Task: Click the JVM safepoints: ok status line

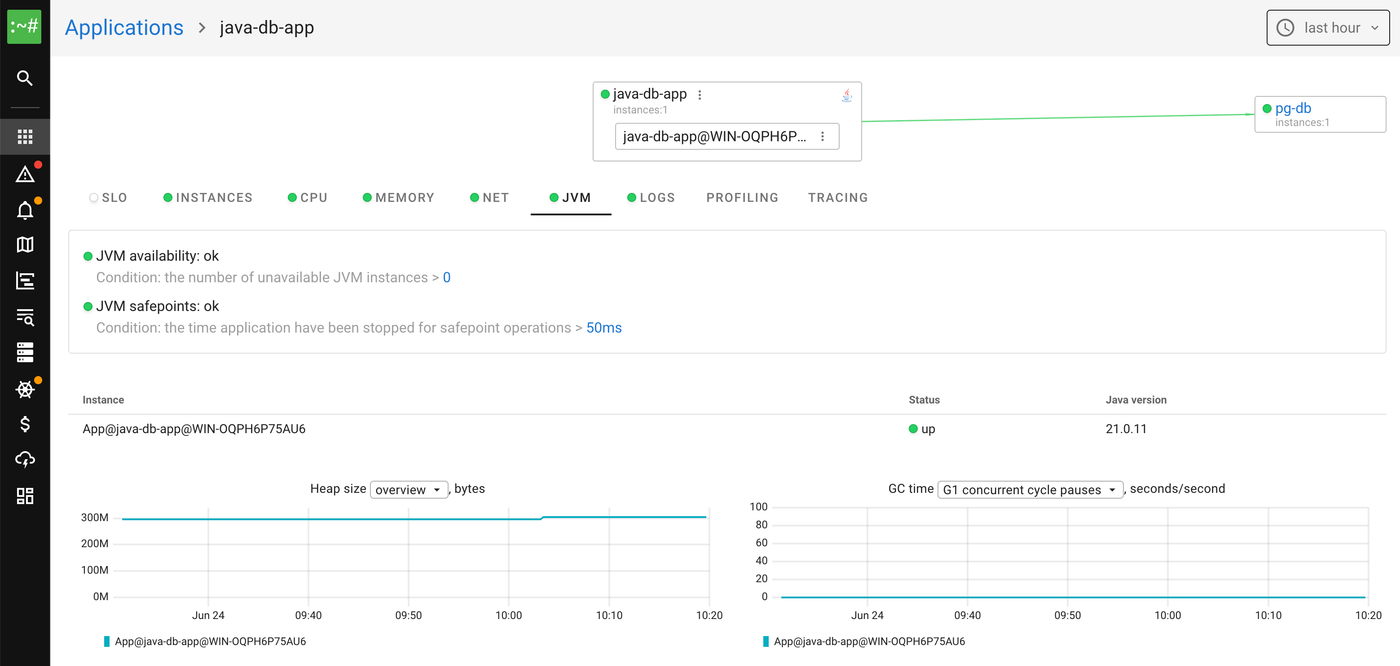Action: pos(157,307)
